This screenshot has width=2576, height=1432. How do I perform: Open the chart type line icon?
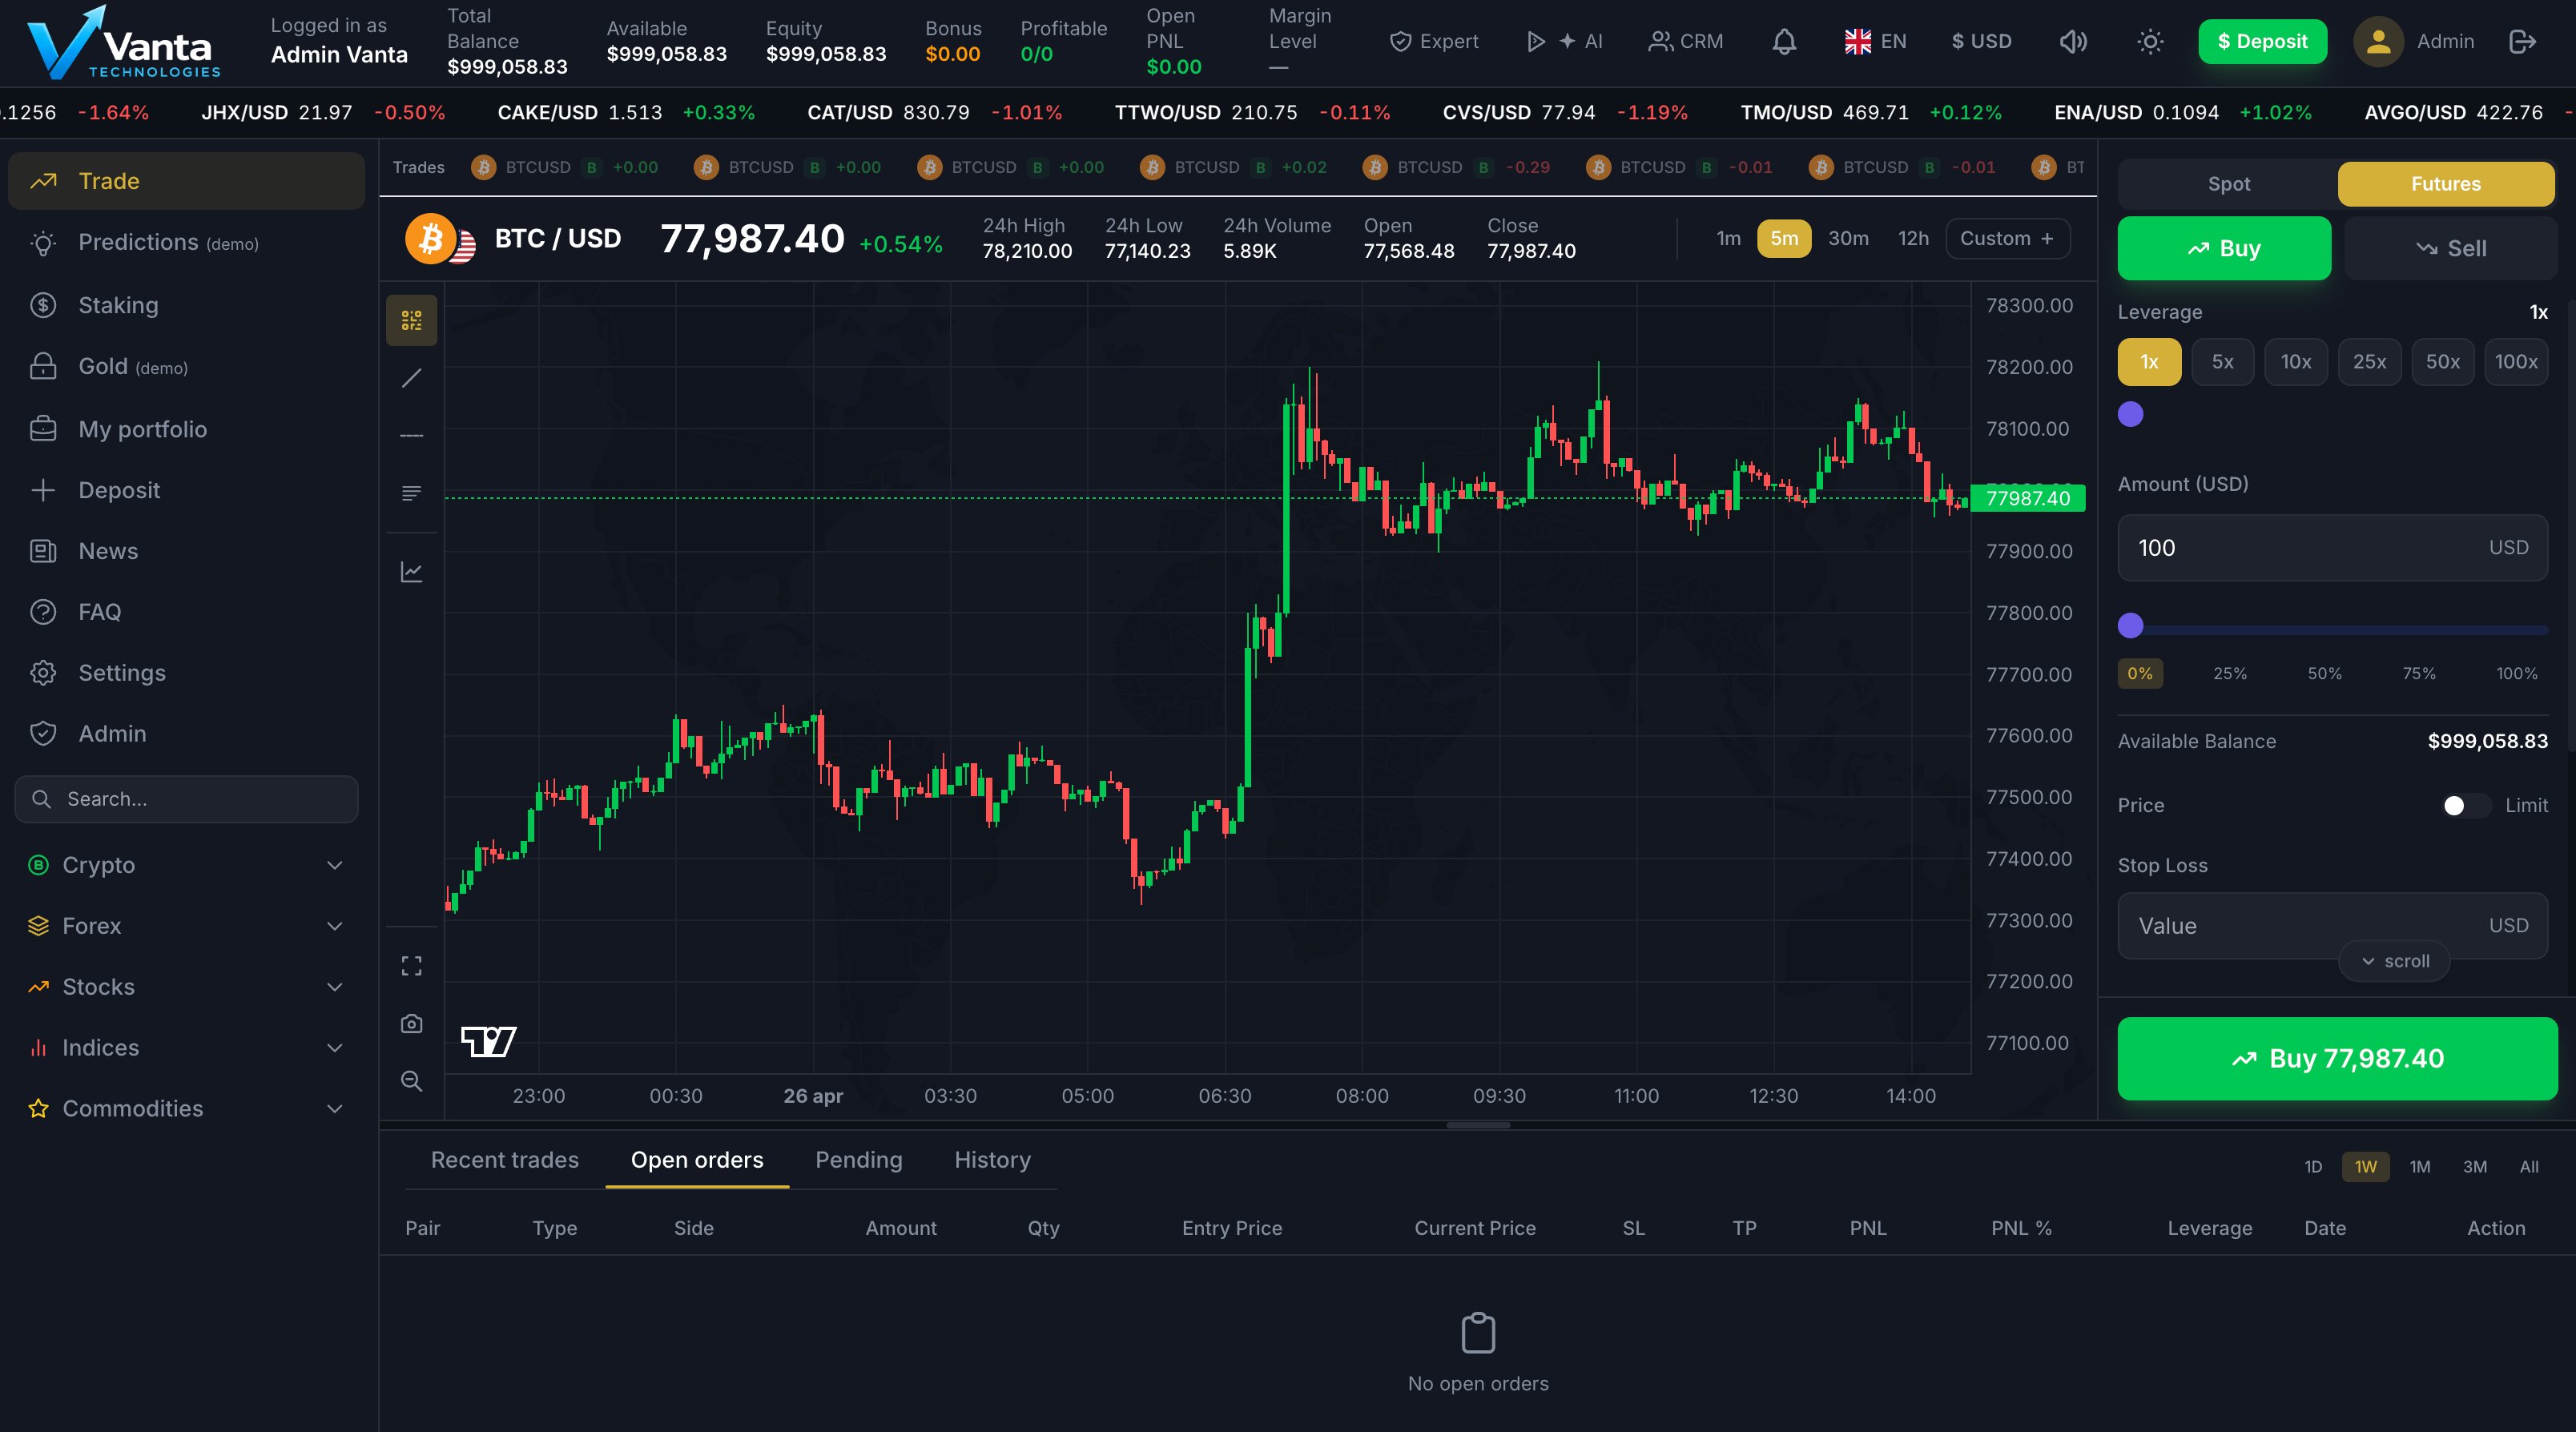click(411, 572)
